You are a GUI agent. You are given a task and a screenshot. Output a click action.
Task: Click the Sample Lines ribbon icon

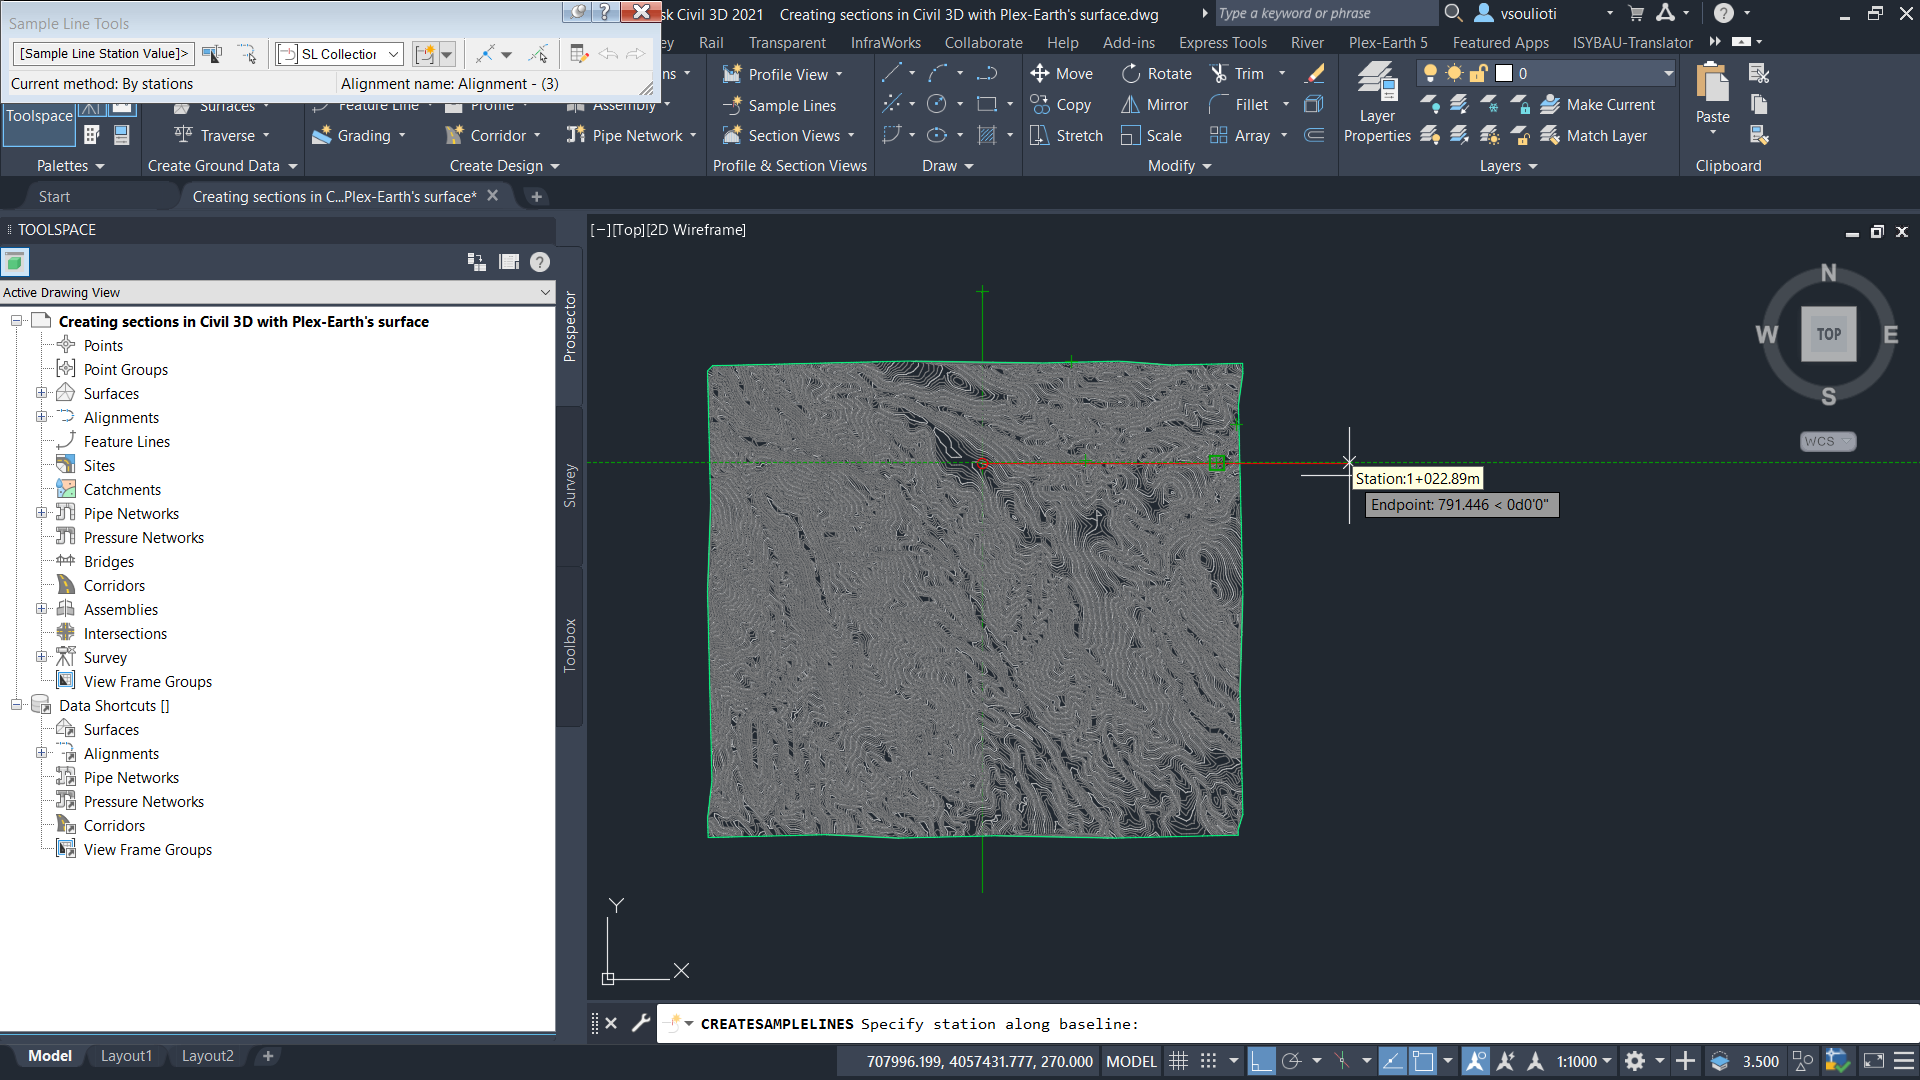pyautogui.click(x=732, y=105)
